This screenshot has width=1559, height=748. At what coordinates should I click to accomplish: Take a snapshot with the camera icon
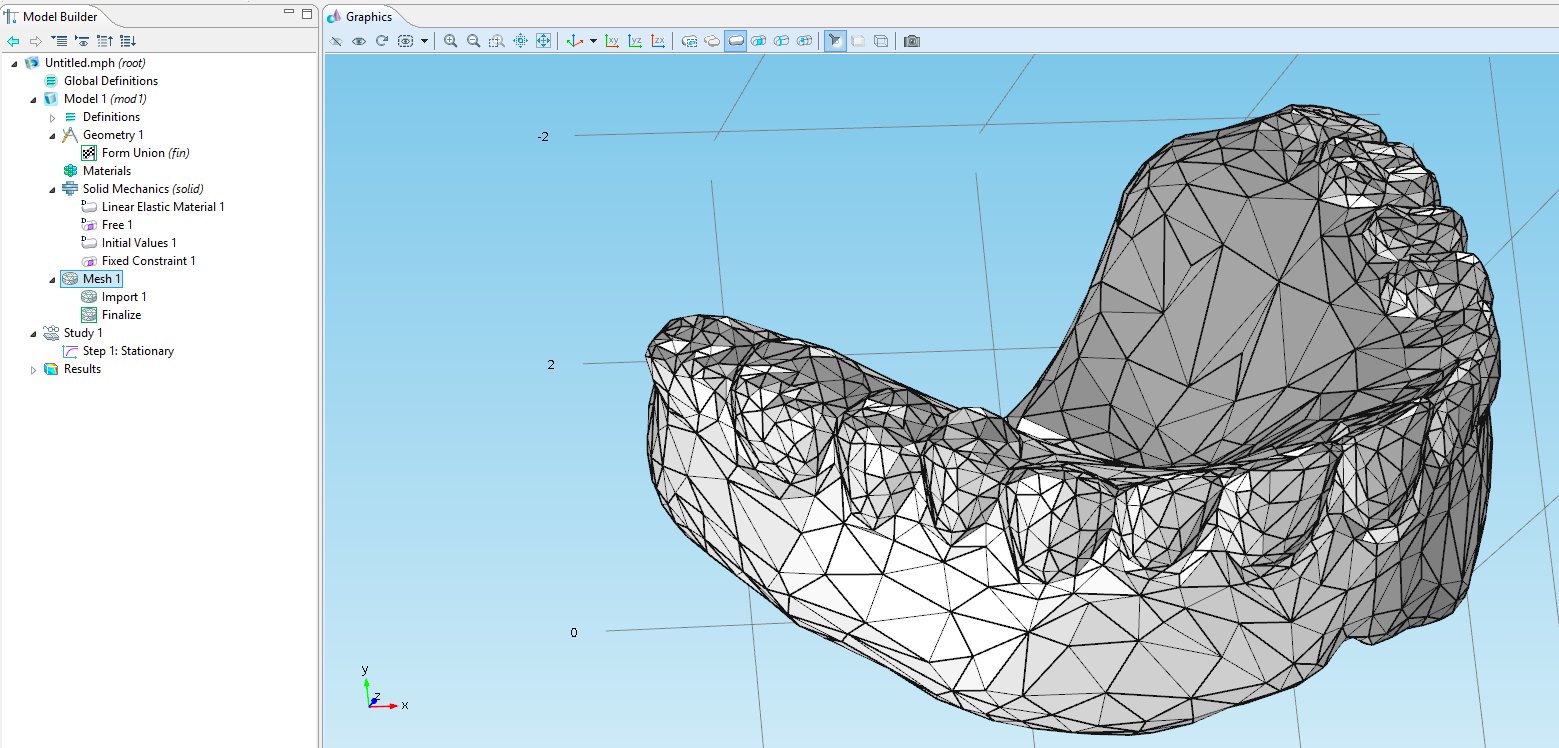(911, 41)
